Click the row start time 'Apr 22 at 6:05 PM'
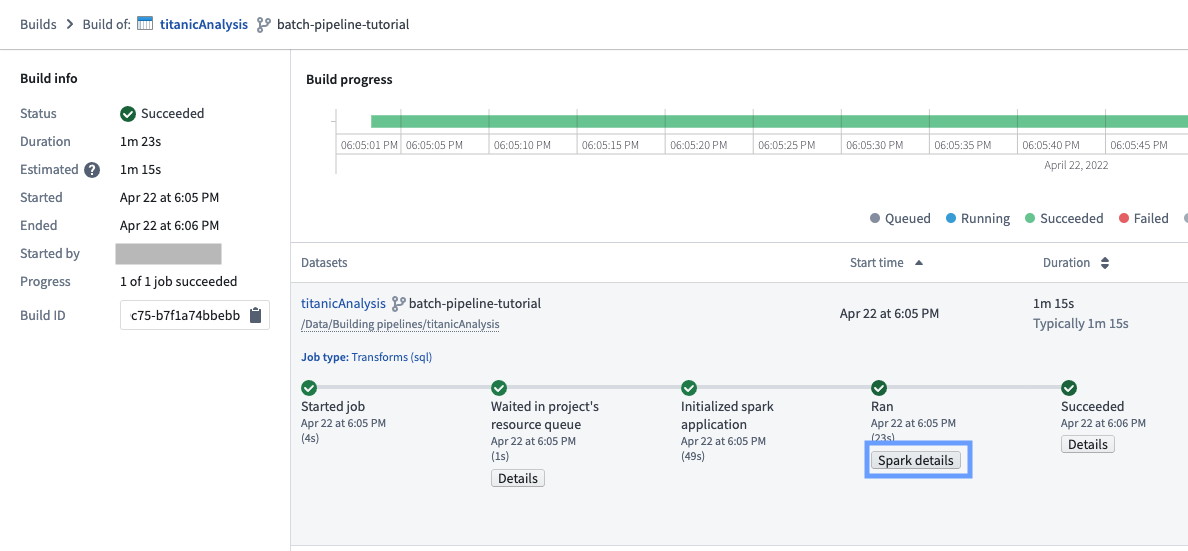The width and height of the screenshot is (1188, 551). pos(889,314)
